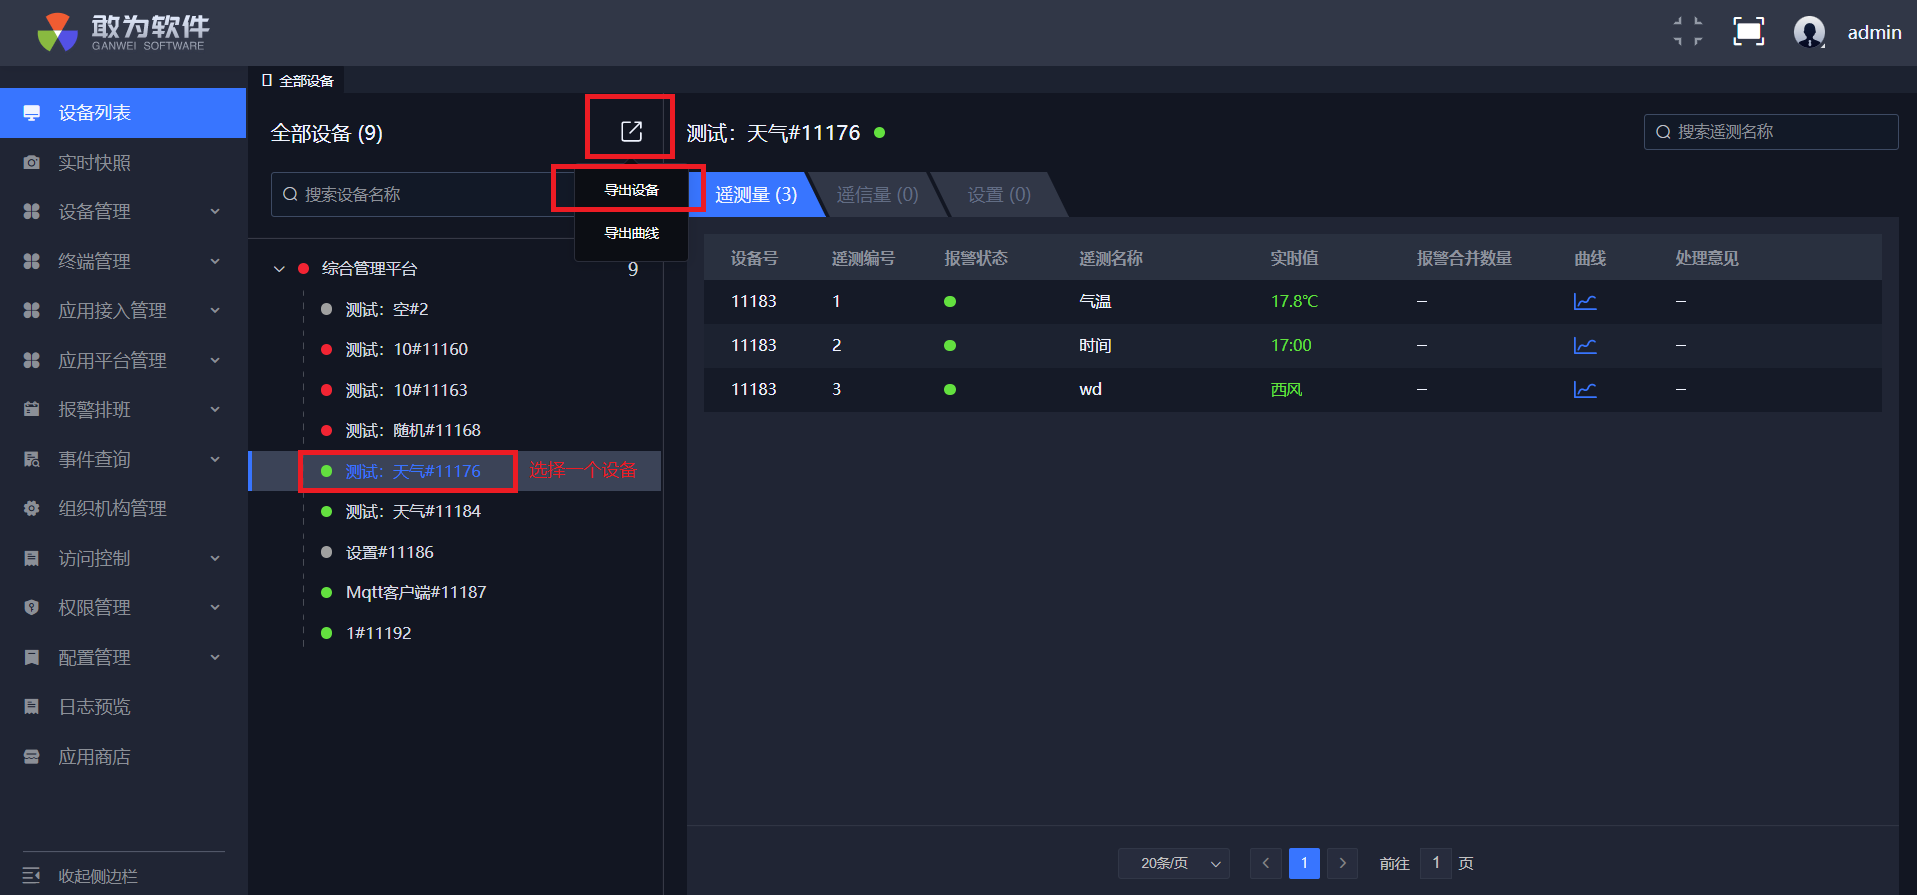Expand the 终端管理 submenu arrow
Image resolution: width=1917 pixels, height=895 pixels.
click(215, 261)
